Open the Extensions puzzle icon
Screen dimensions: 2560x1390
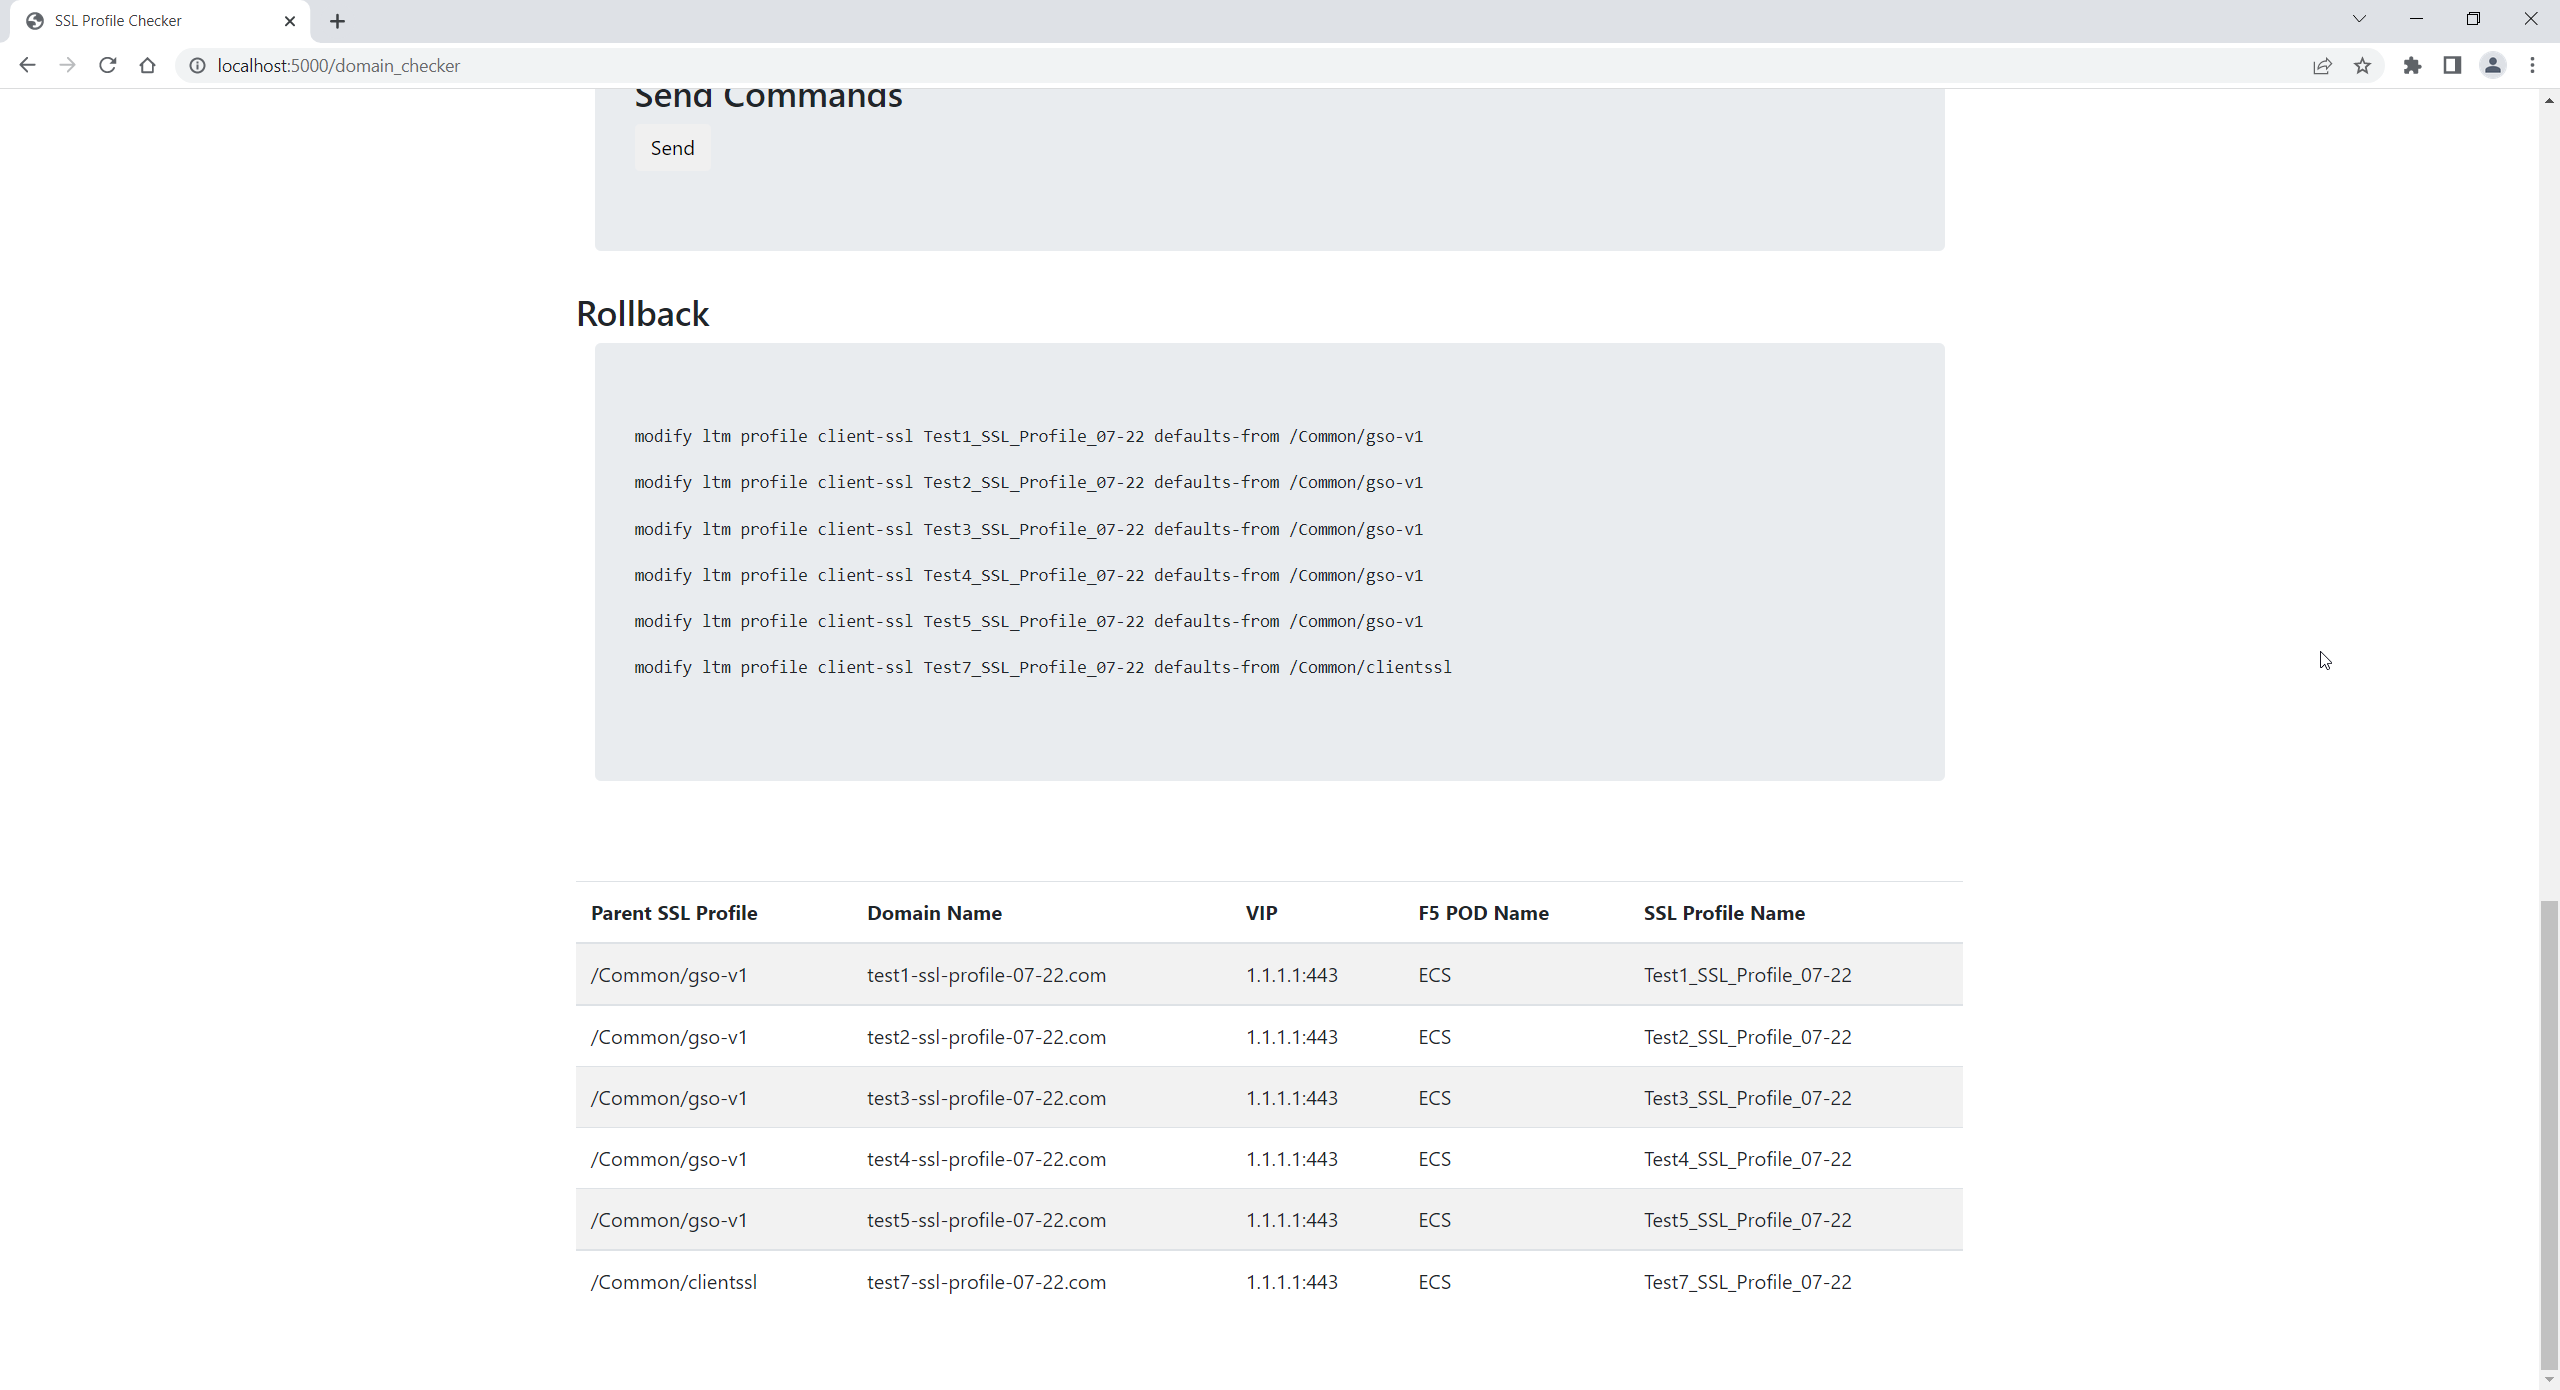2412,65
